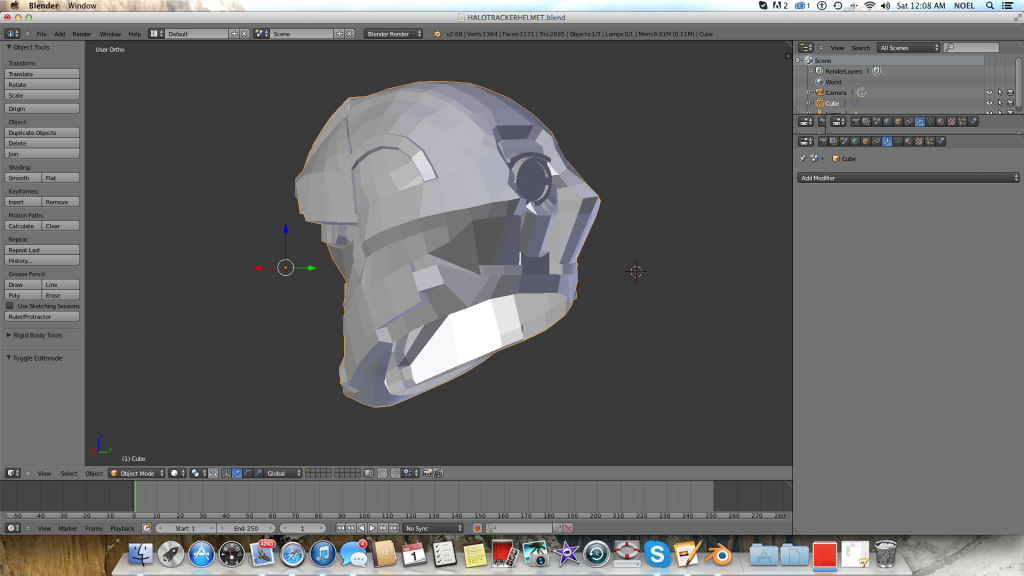The image size is (1024, 576).
Task: Play the animation in reverse
Action: pyautogui.click(x=362, y=528)
